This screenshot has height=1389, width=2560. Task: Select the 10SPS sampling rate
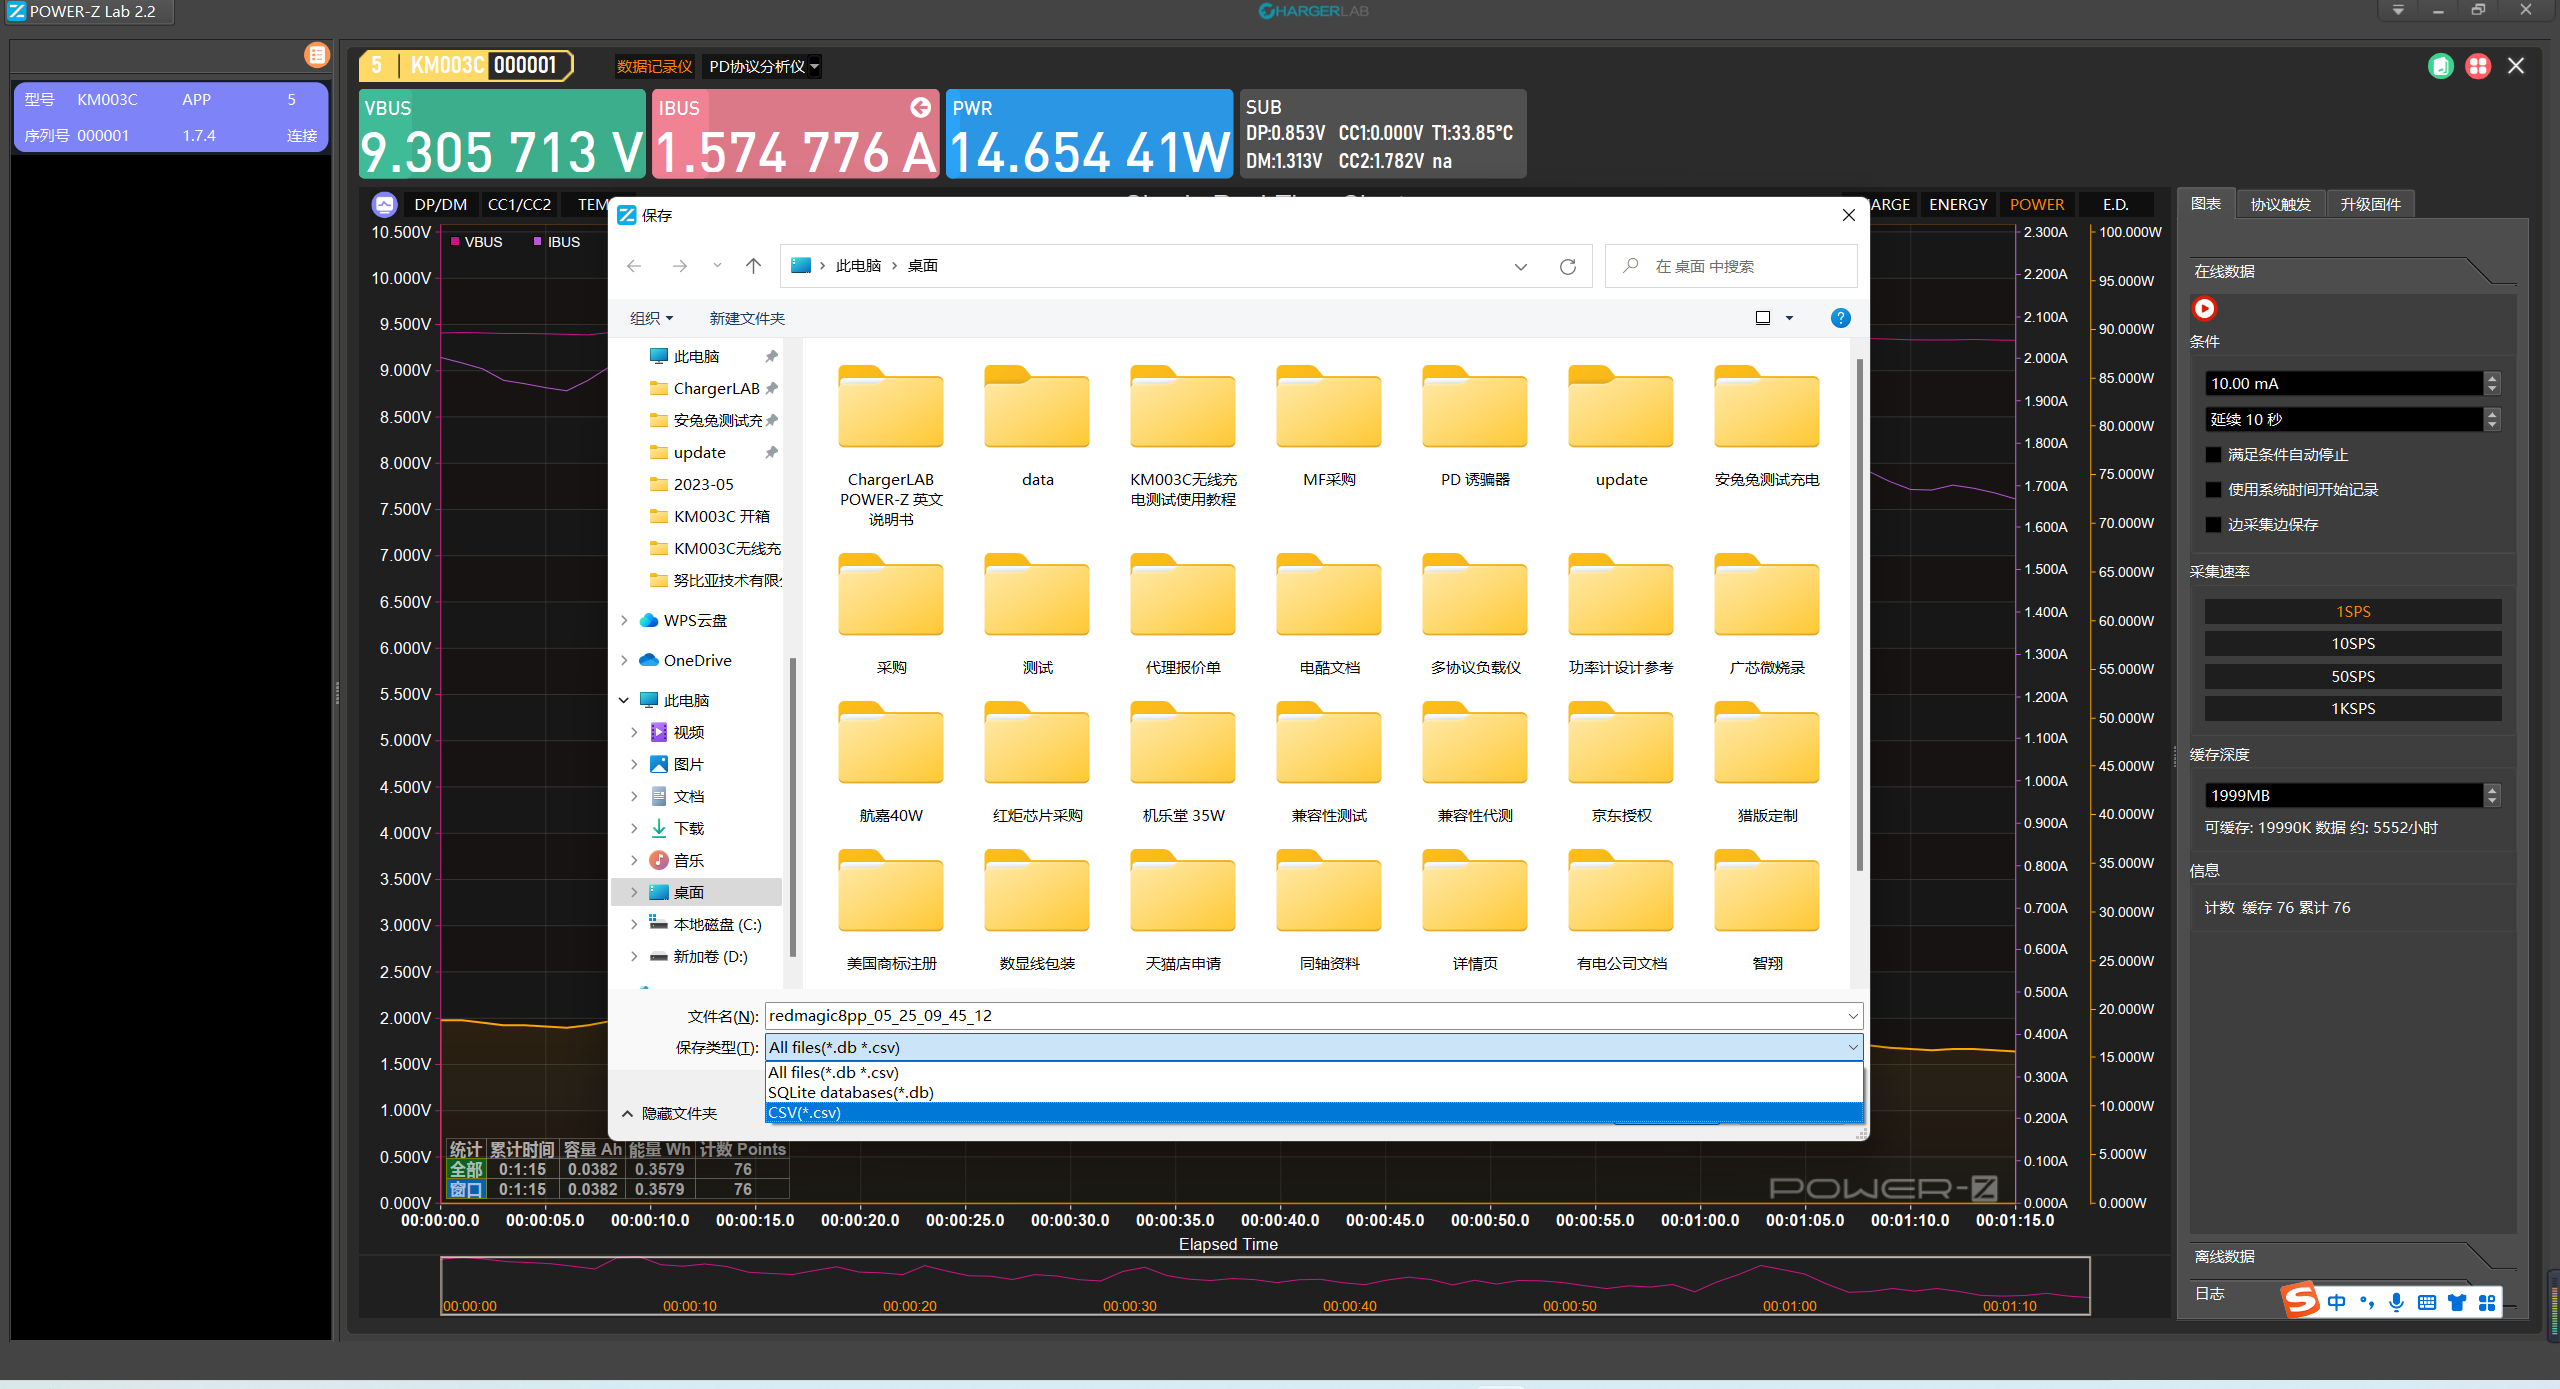click(x=2352, y=644)
